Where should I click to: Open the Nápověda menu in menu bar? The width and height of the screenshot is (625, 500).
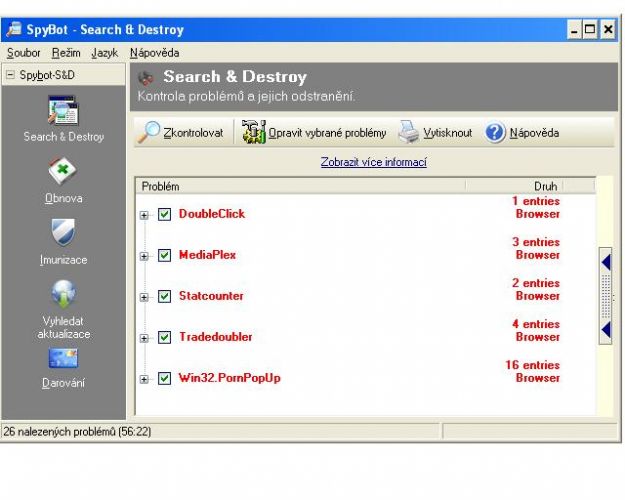154,53
